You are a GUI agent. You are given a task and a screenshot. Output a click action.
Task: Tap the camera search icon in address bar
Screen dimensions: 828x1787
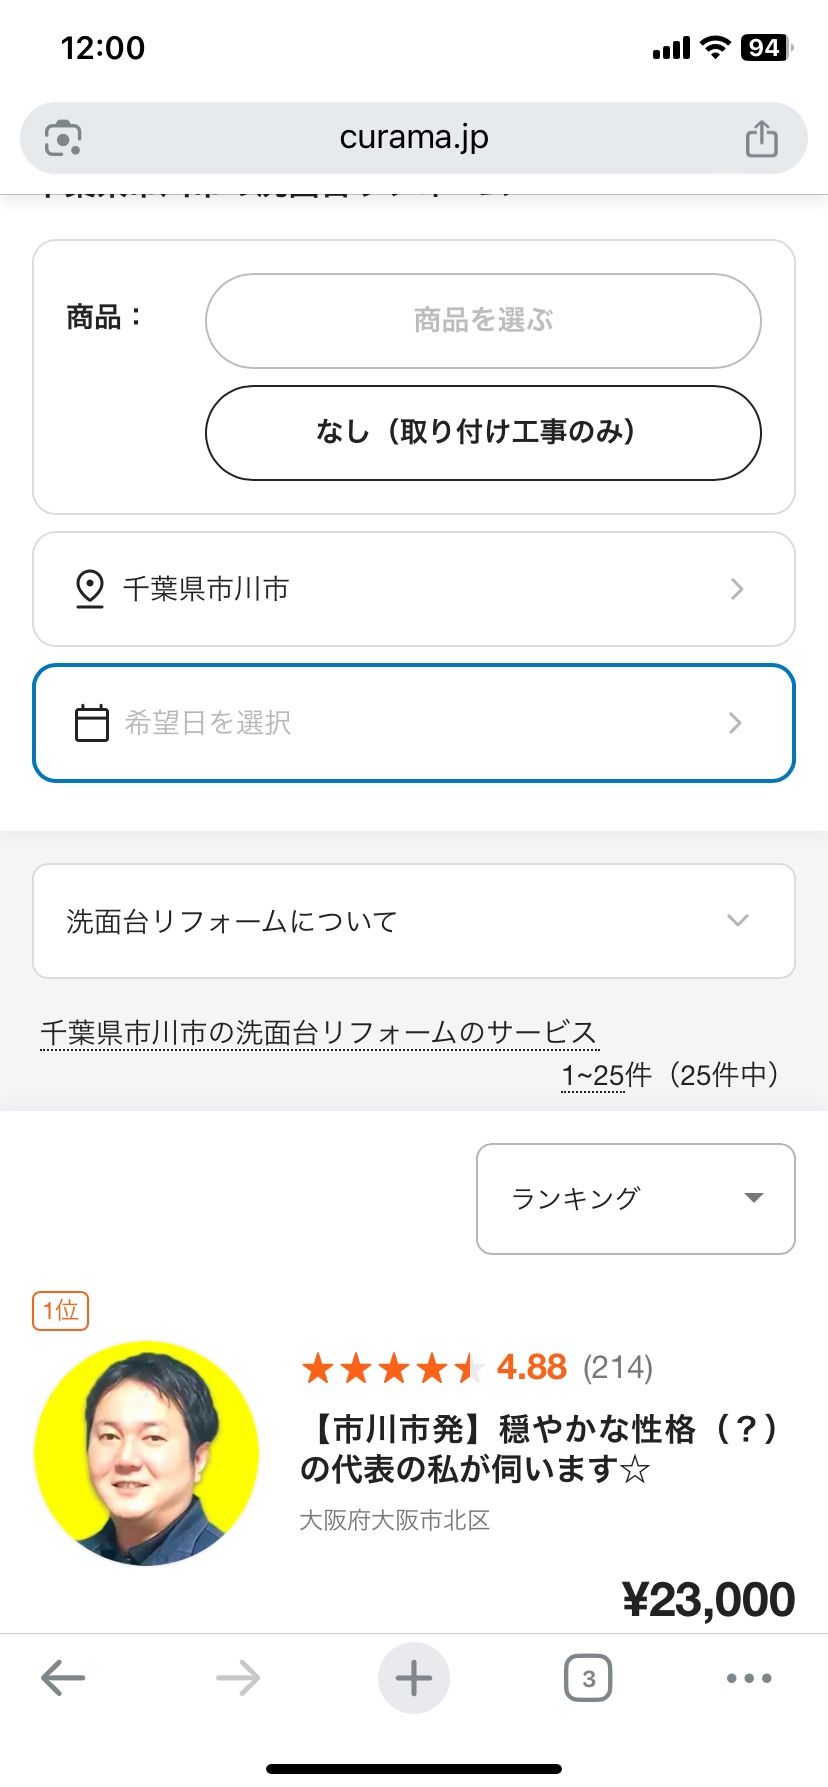point(63,138)
